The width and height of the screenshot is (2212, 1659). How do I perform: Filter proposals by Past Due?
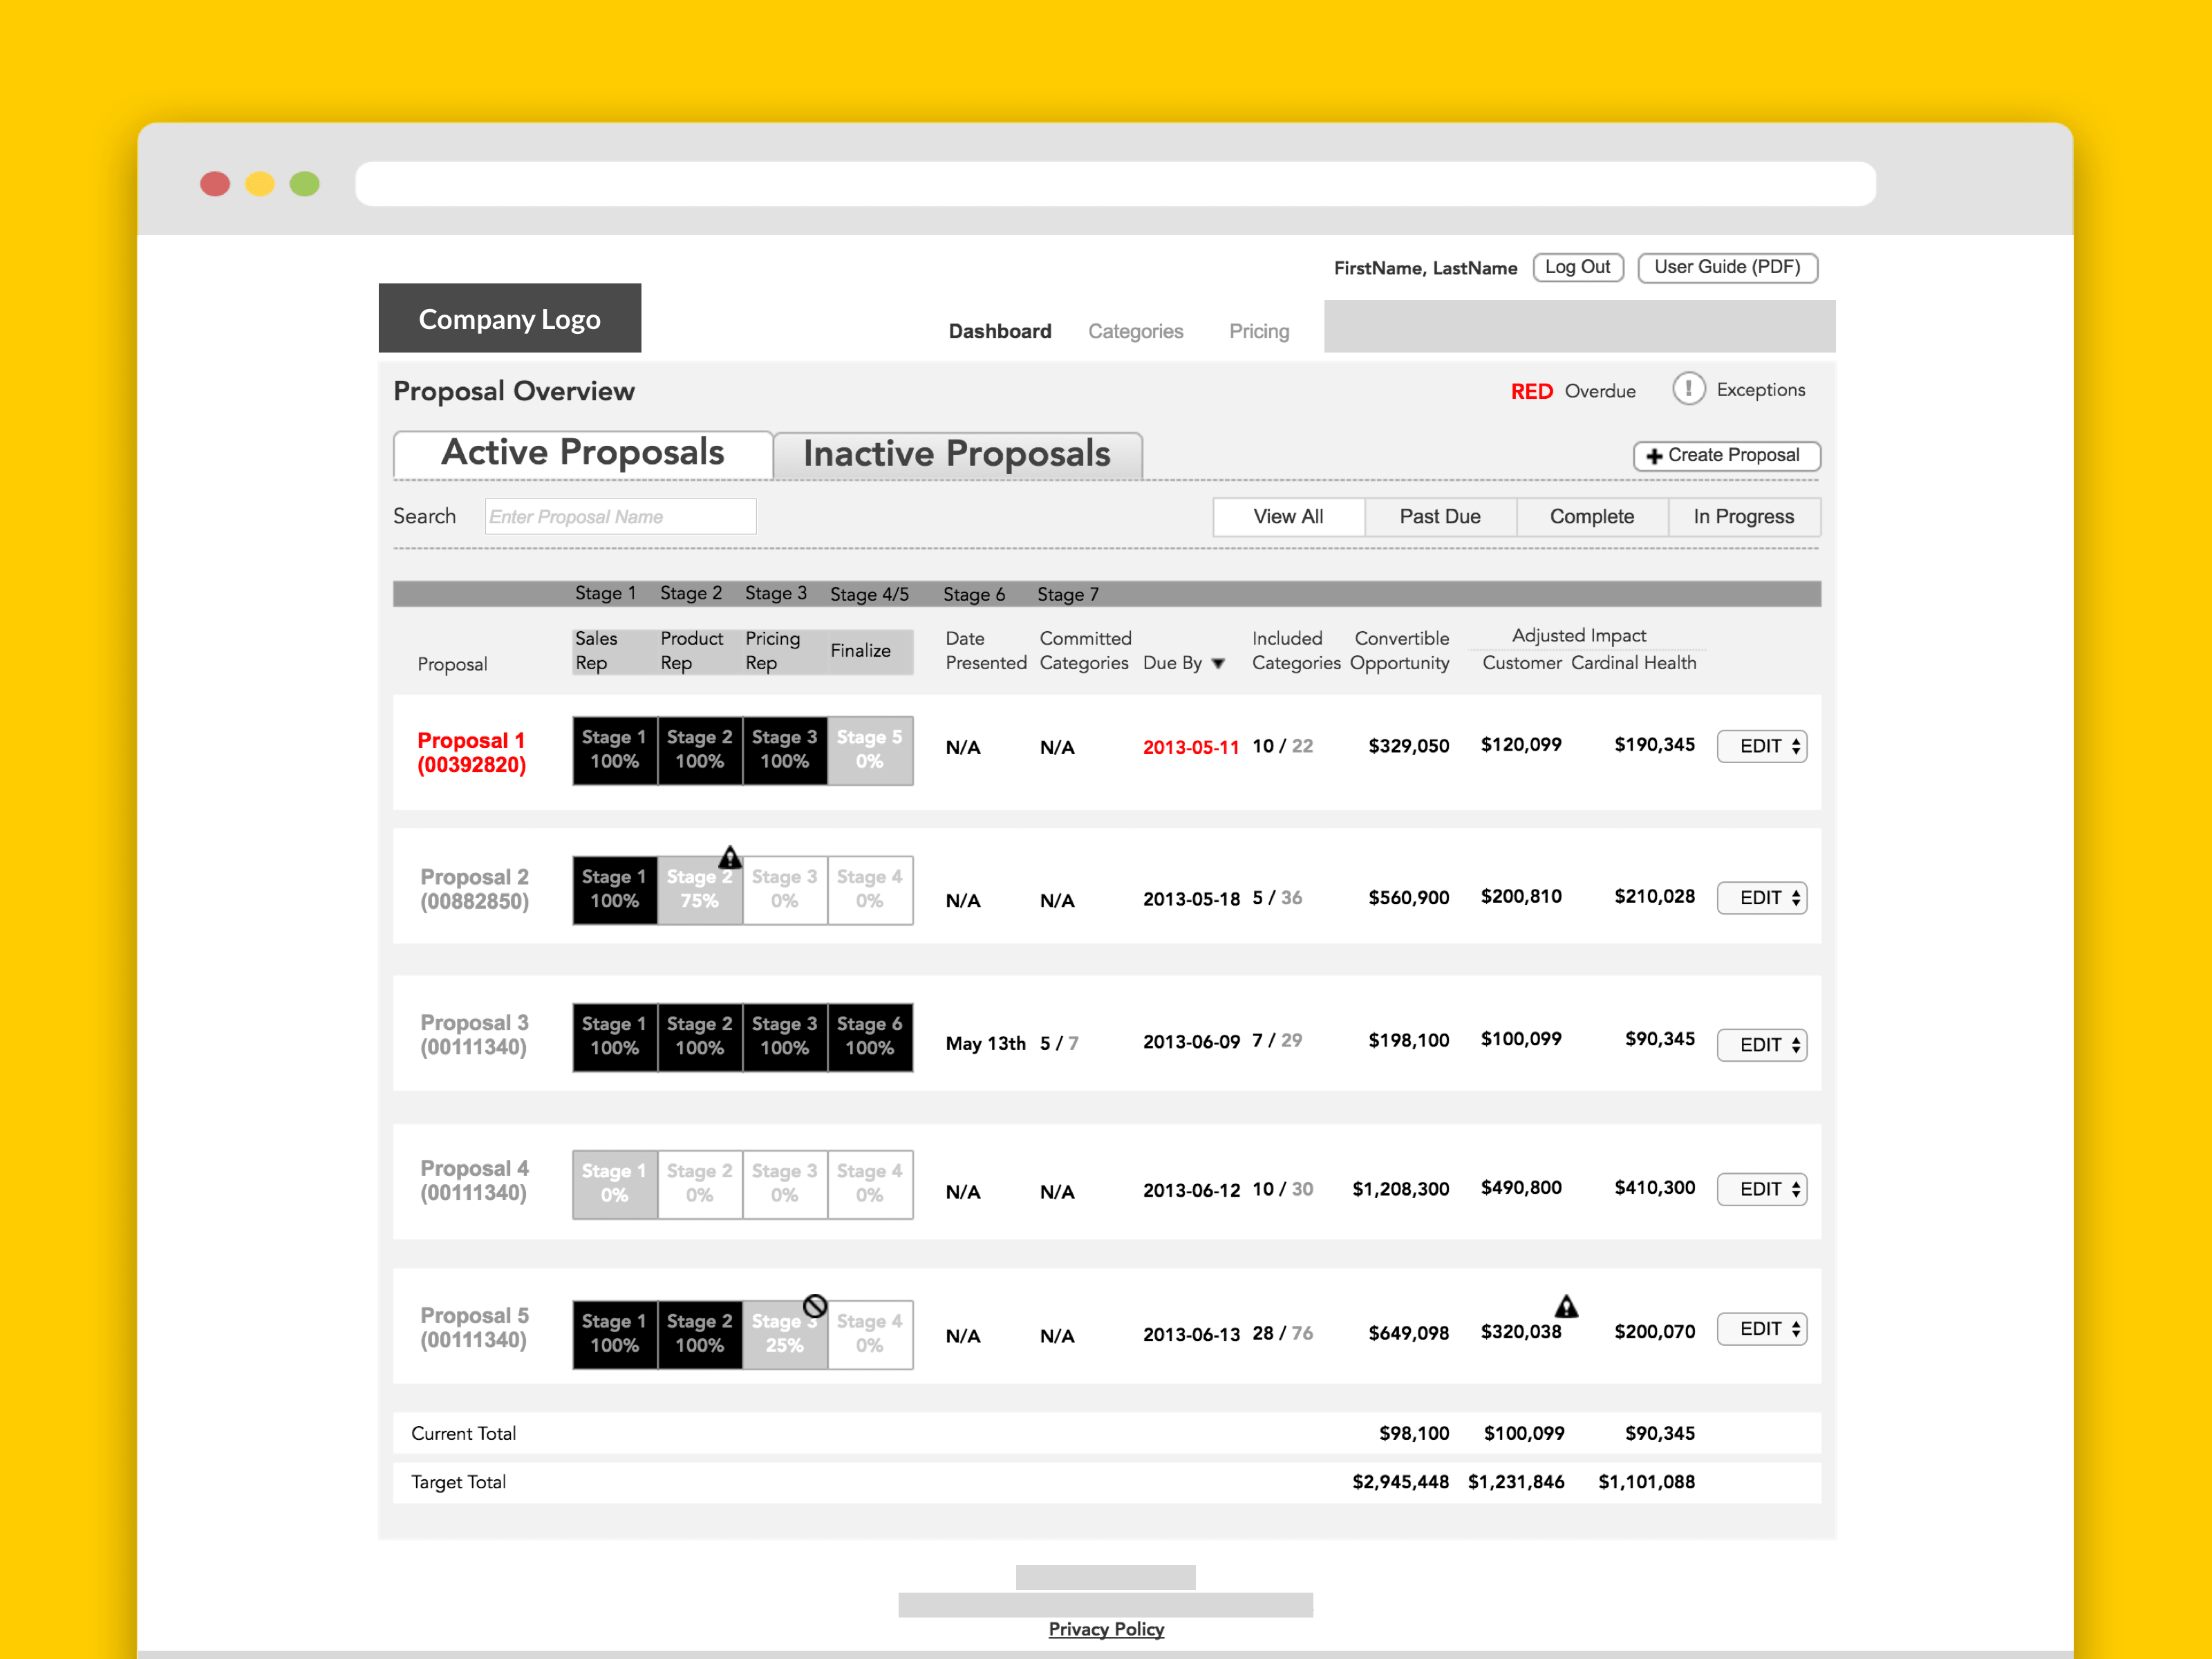click(1439, 516)
